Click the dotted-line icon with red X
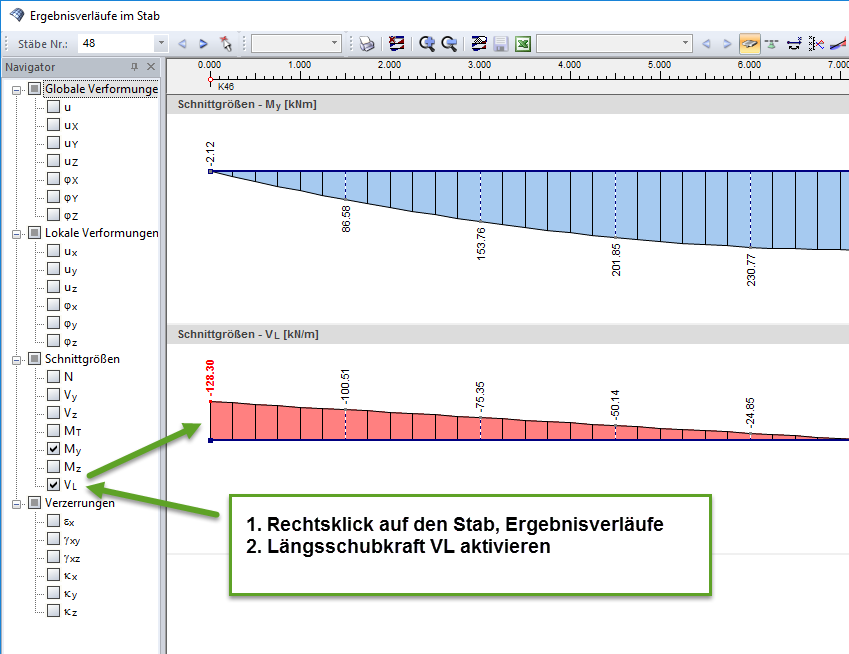 click(816, 44)
